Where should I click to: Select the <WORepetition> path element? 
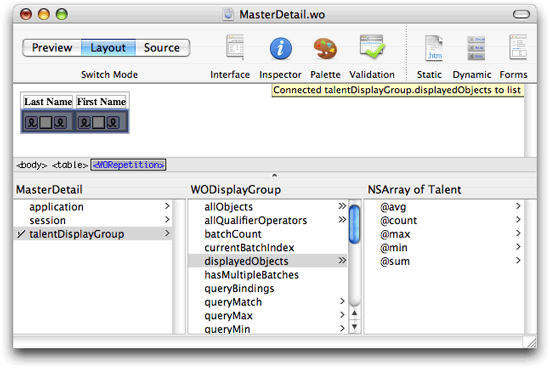pos(128,165)
